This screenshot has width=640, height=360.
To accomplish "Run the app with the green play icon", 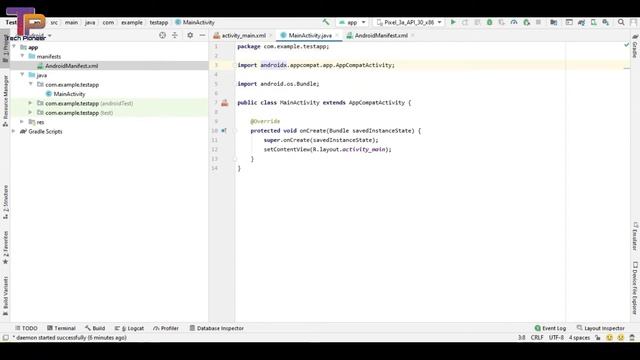I will (453, 22).
